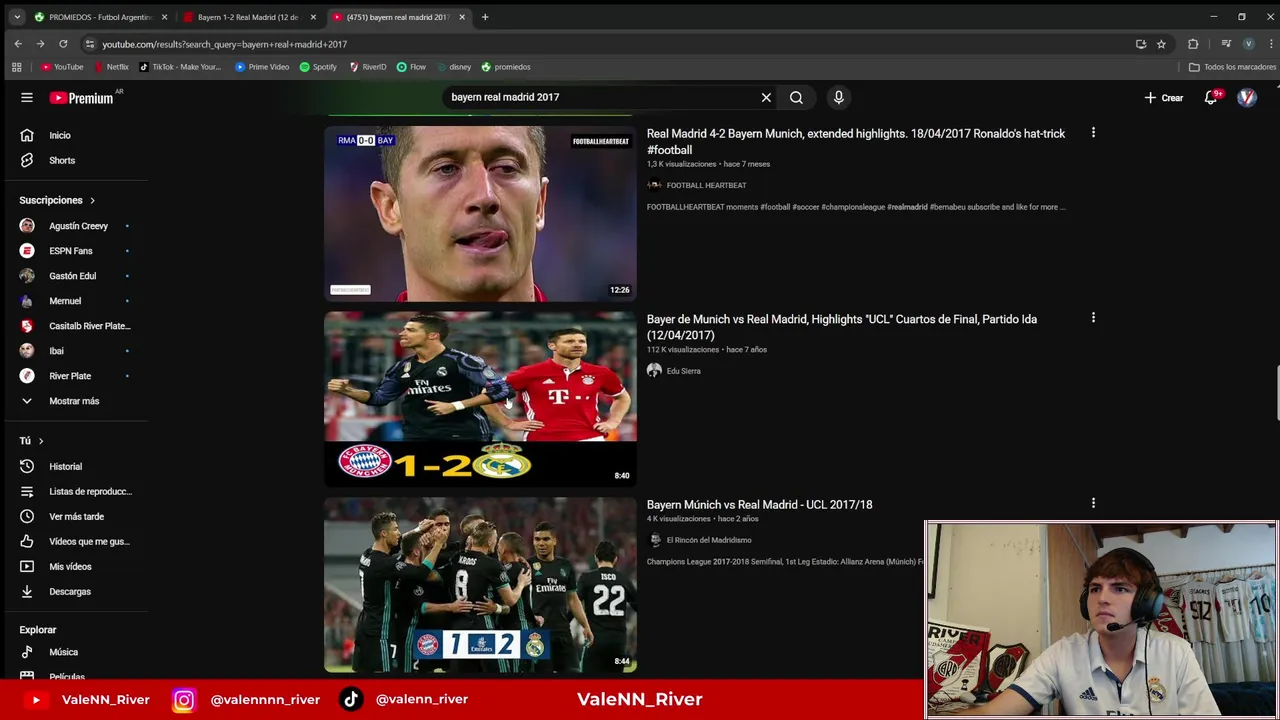Expand the Suscripciones section
Screen dimensions: 1280x720
tap(57, 200)
